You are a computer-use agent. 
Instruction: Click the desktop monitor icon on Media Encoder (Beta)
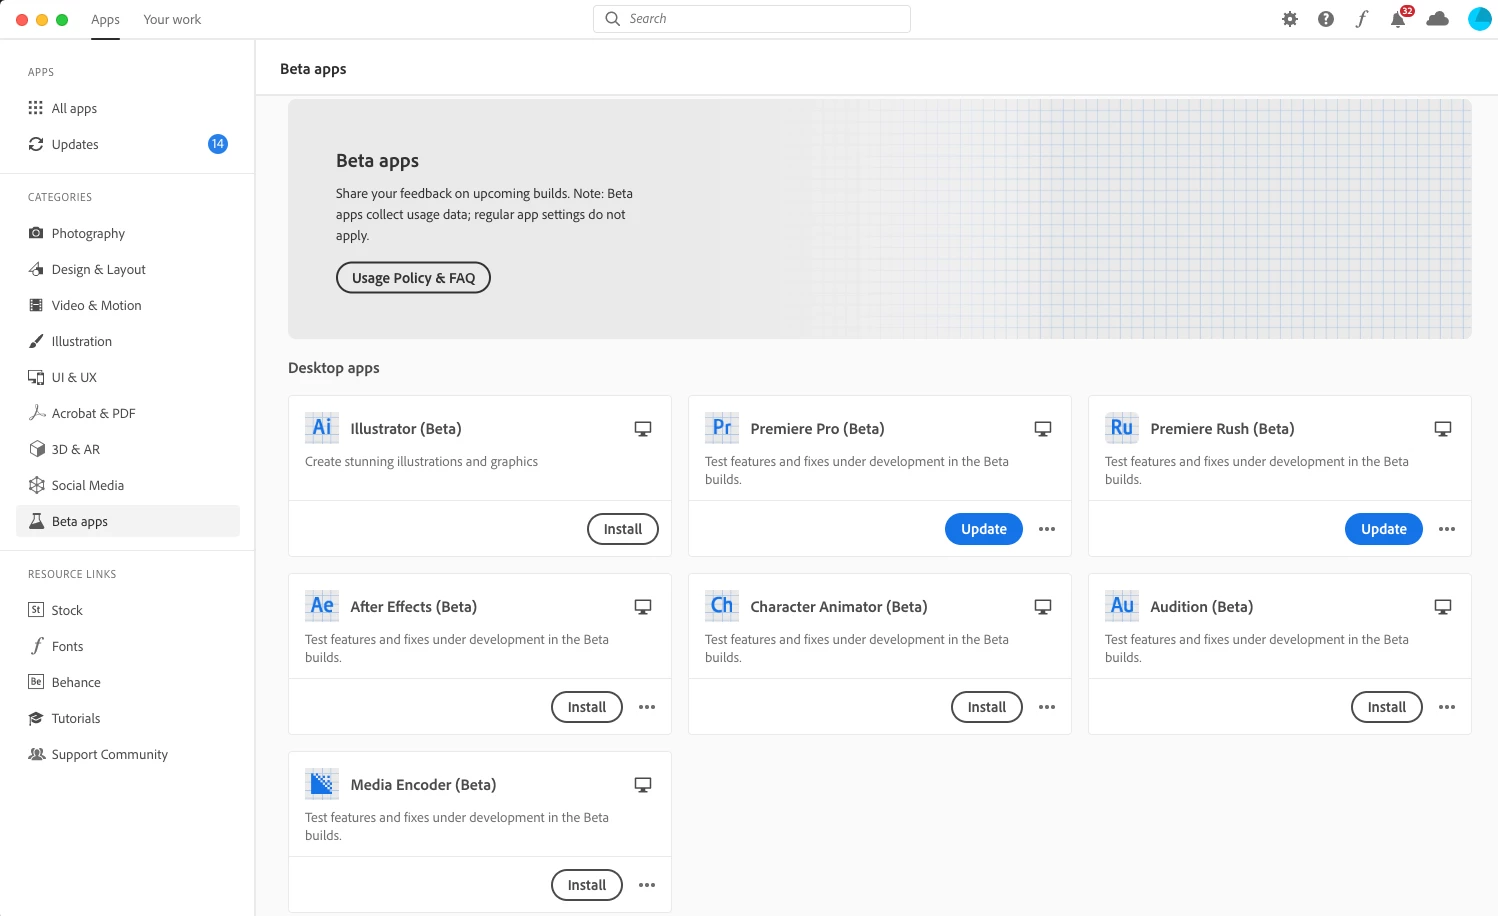click(643, 785)
